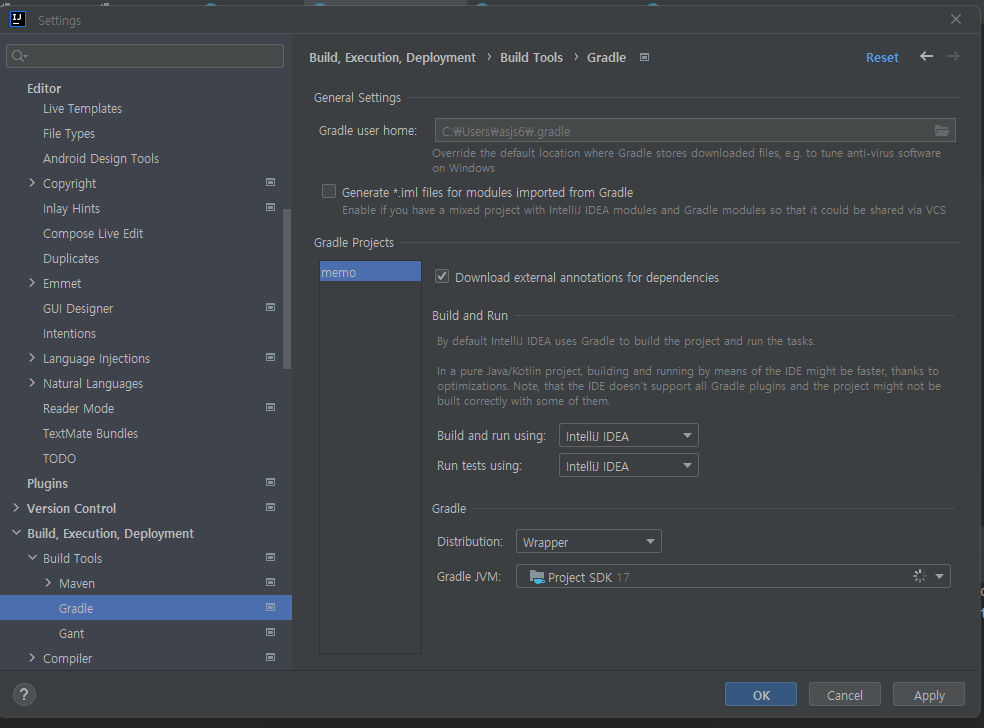Click project icon next to Reader Mode
This screenshot has height=728, width=984.
270,407
